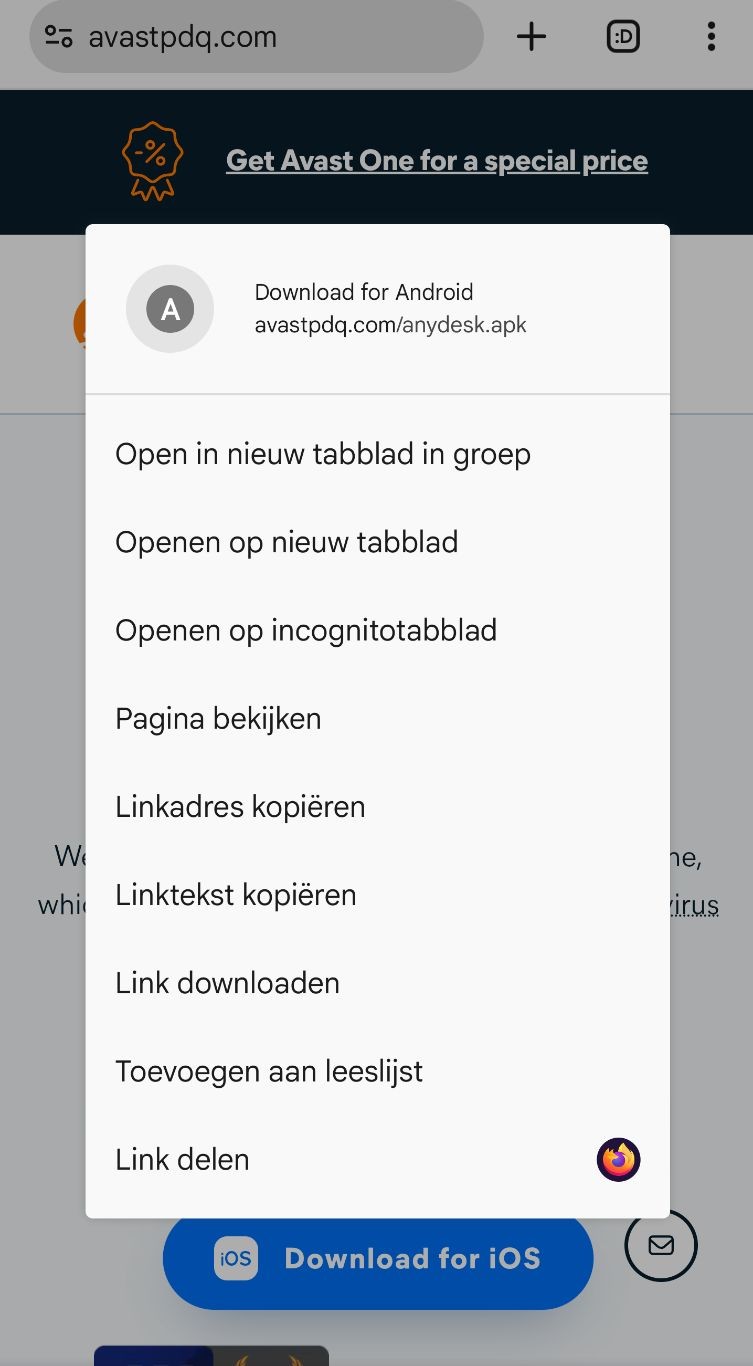Click the letter A avatar circle
The image size is (753, 1366).
[170, 309]
